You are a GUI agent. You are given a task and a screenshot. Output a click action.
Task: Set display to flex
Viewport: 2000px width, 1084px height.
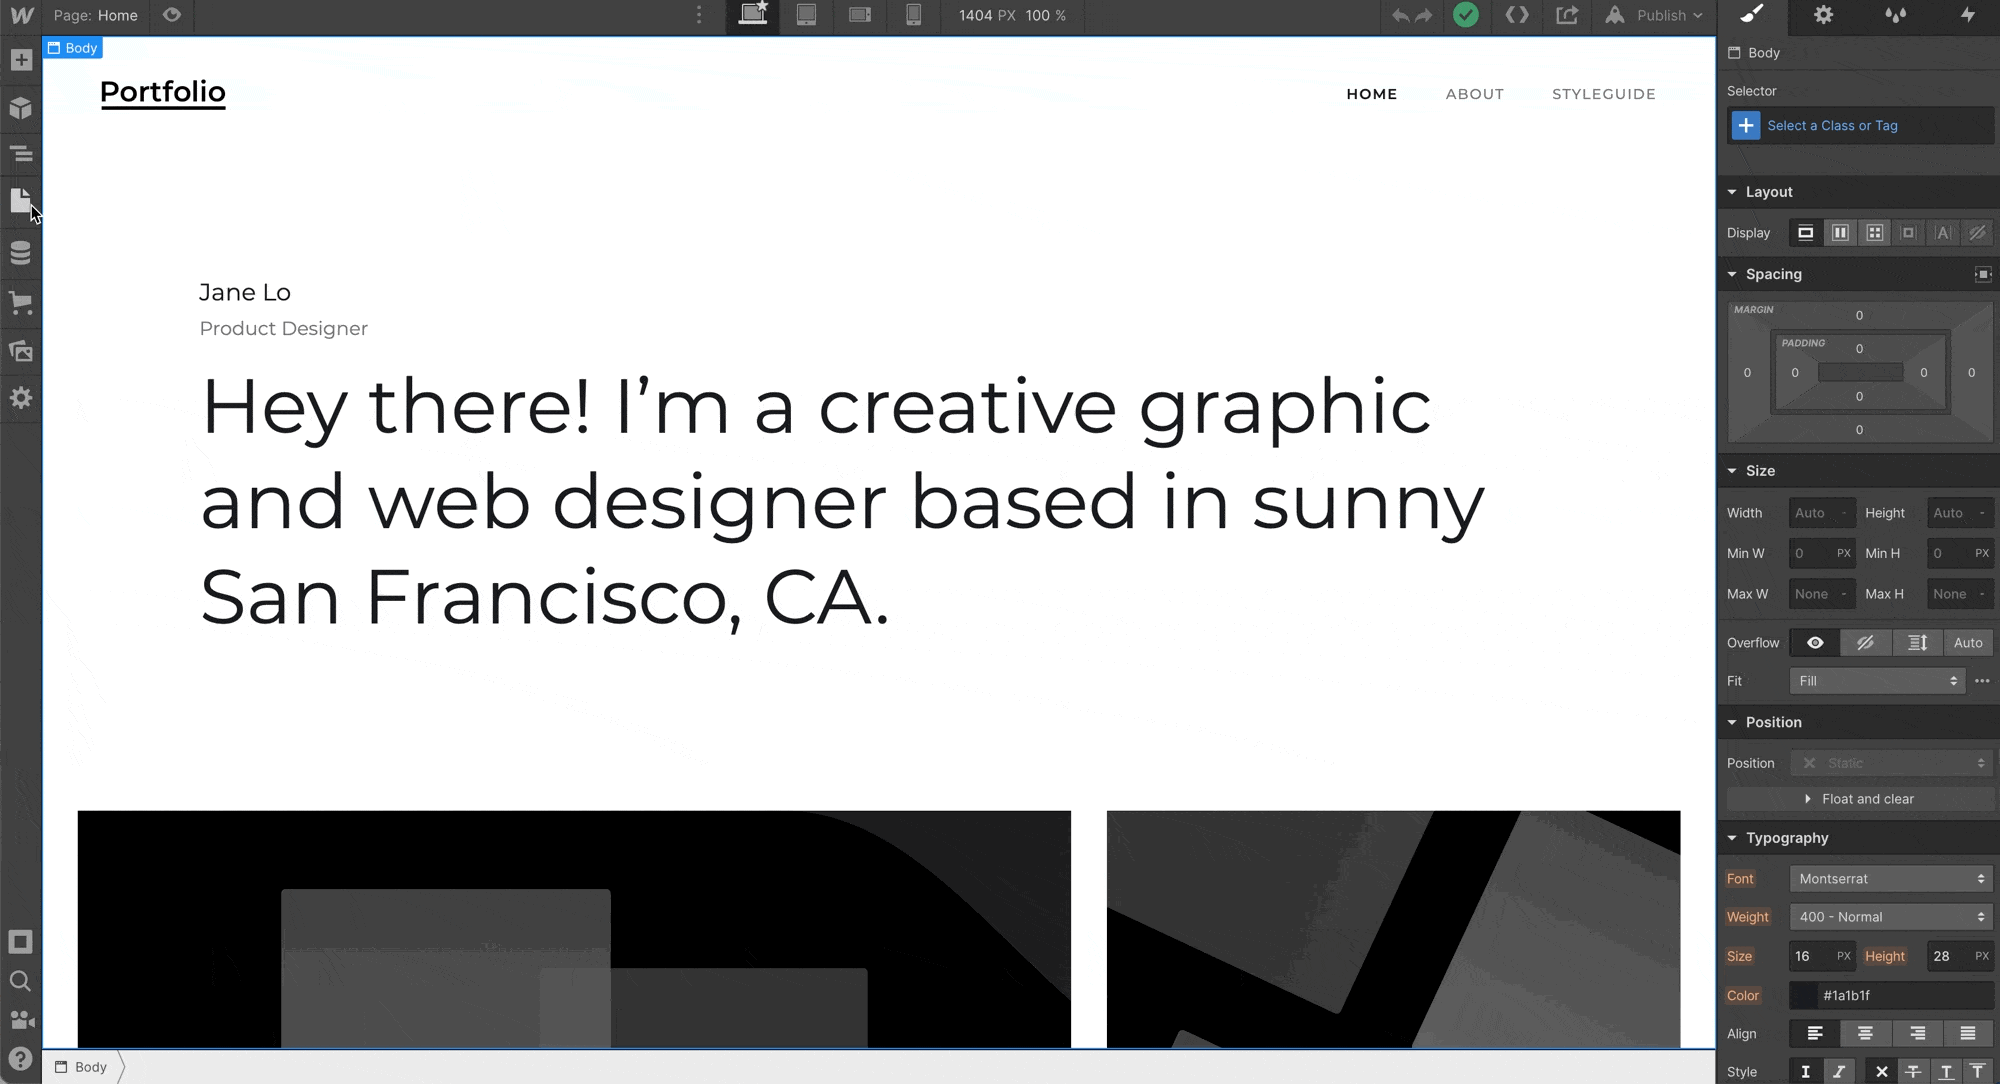point(1840,233)
